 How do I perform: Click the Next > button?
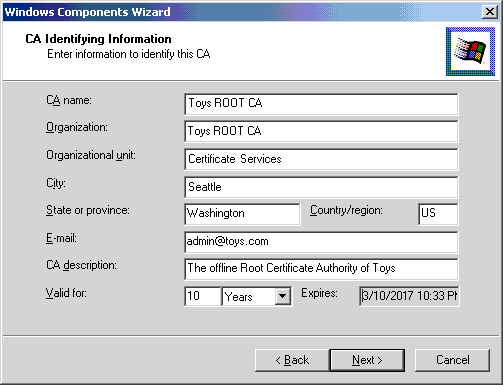(367, 360)
